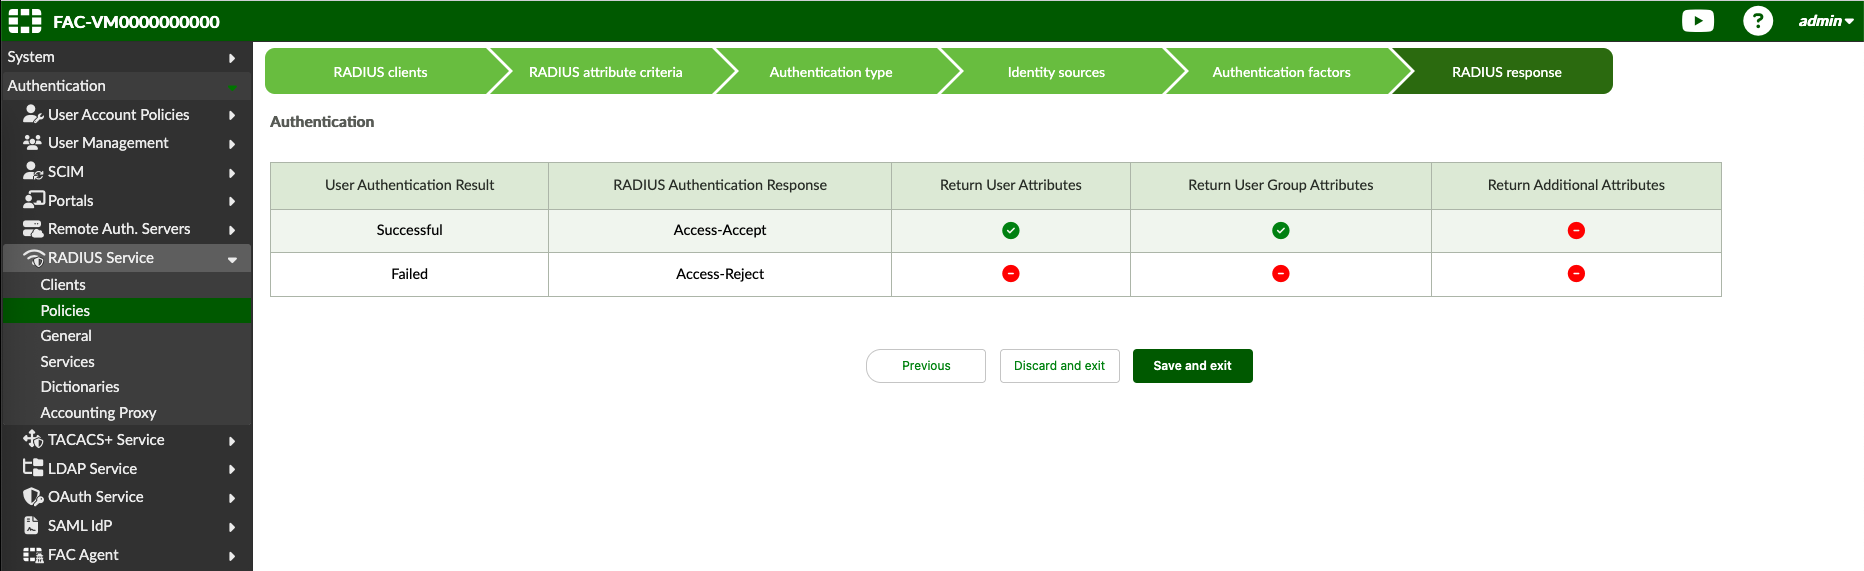Viewport: 1864px width, 571px height.
Task: Expand the System menu arrow
Action: 232,58
